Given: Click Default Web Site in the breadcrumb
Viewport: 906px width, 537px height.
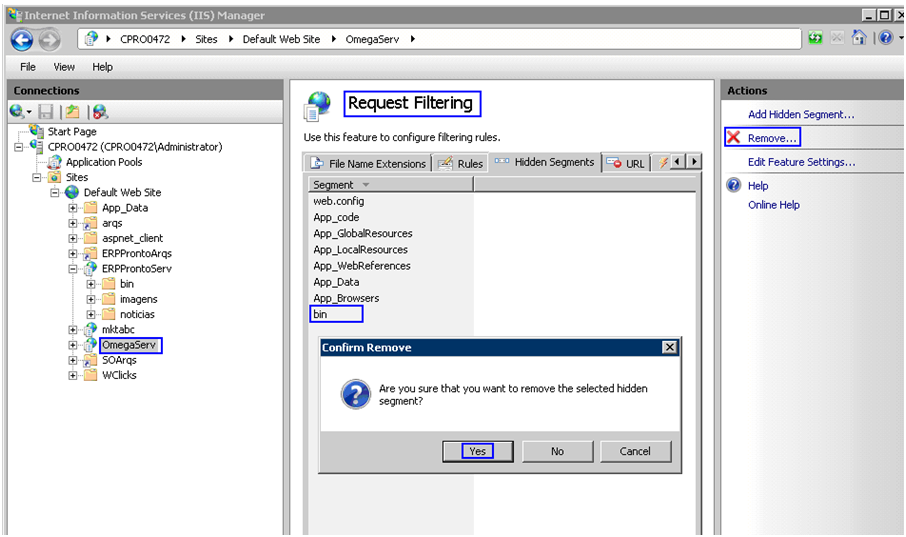Looking at the screenshot, I should pos(281,39).
